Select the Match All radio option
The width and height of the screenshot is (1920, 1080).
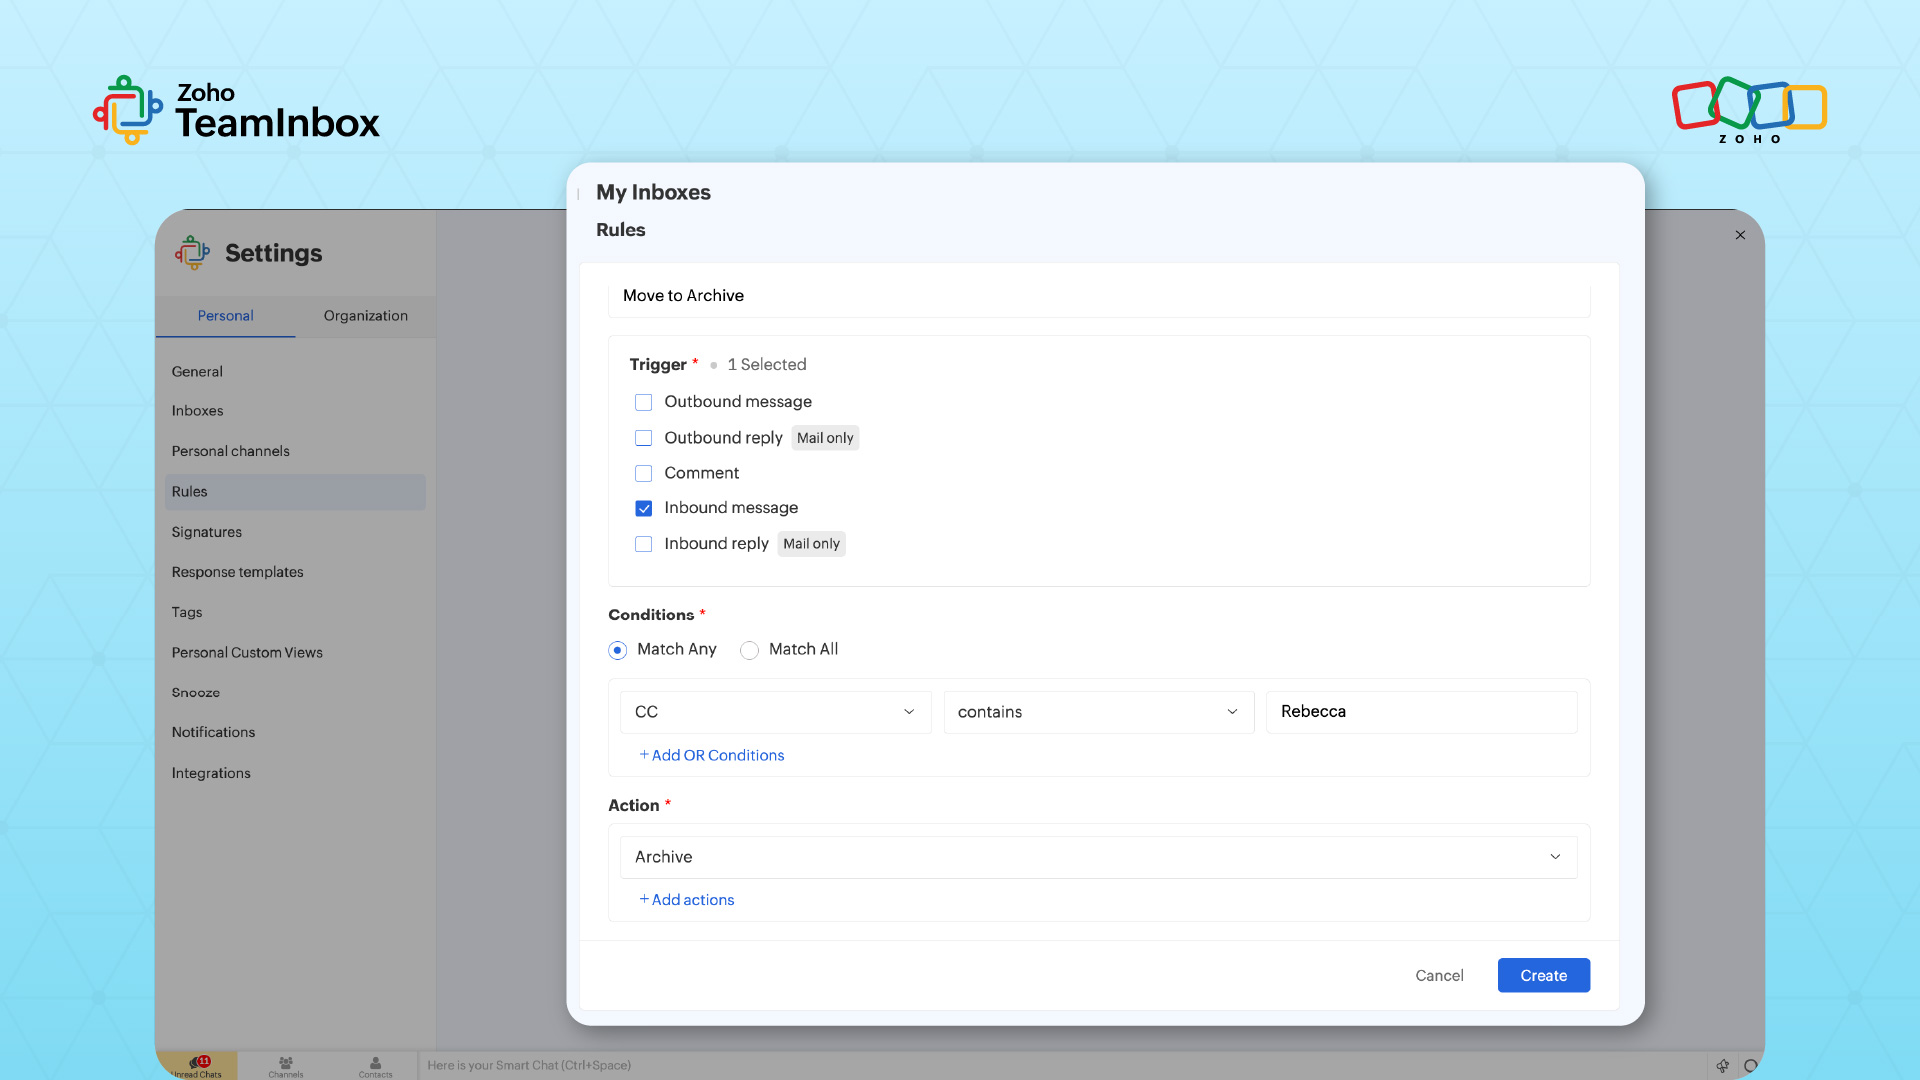pos(749,650)
